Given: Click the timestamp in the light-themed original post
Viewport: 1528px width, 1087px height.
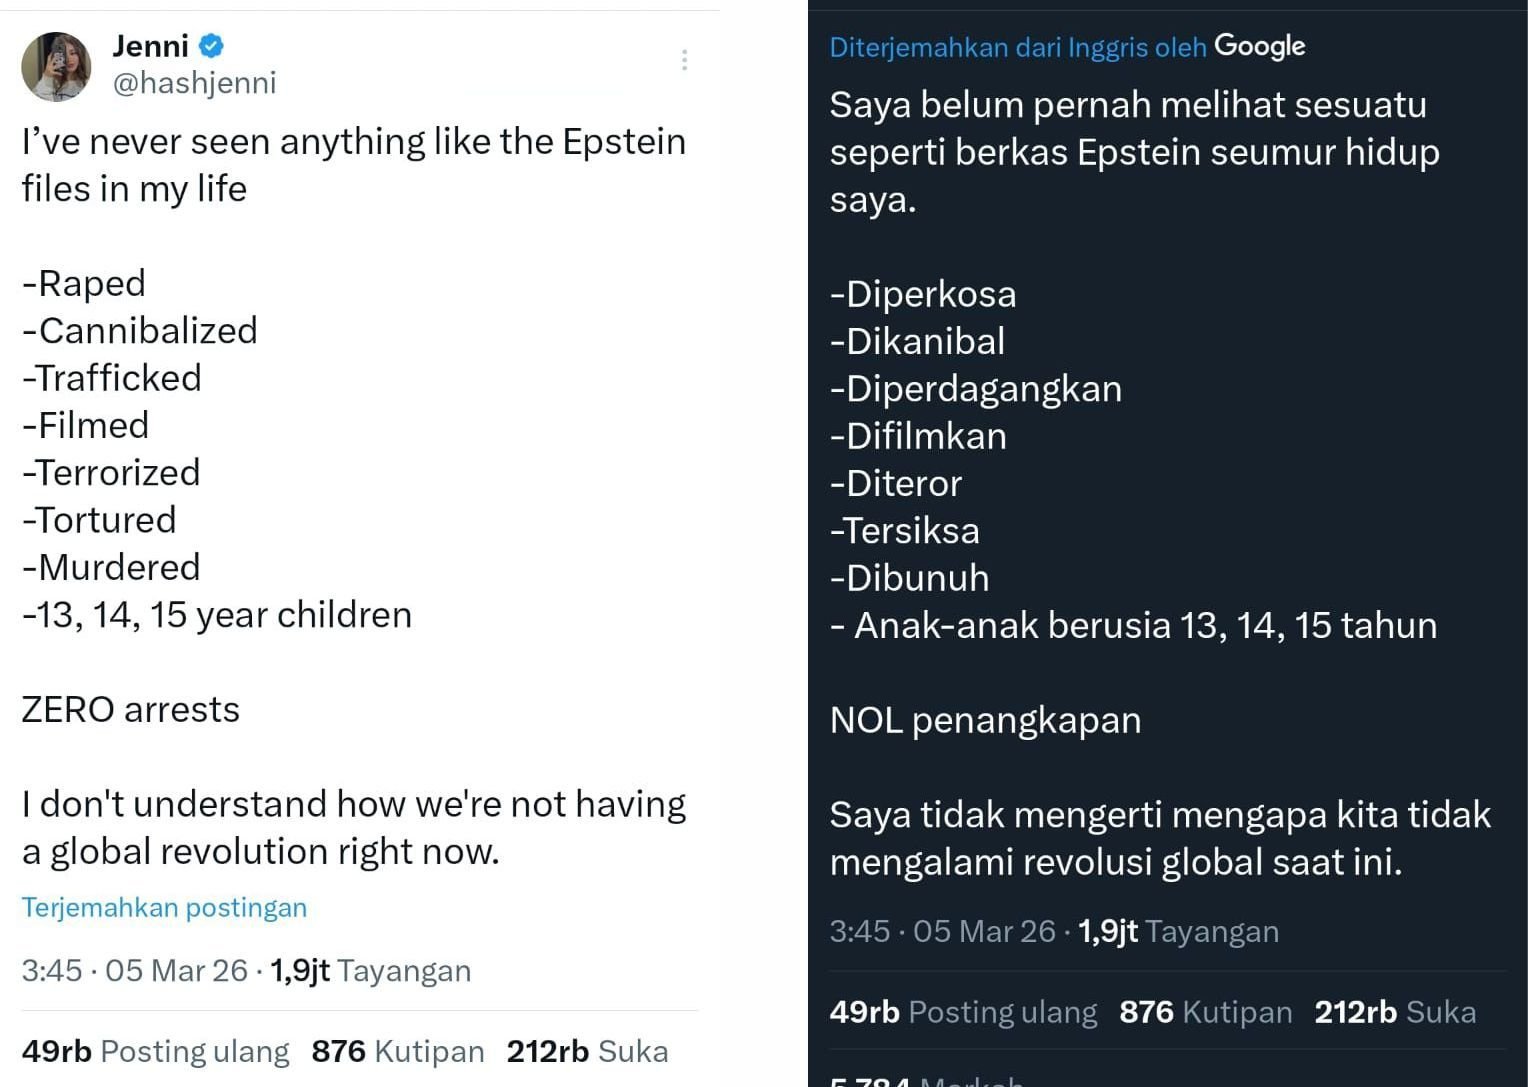Looking at the screenshot, I should [x=134, y=971].
